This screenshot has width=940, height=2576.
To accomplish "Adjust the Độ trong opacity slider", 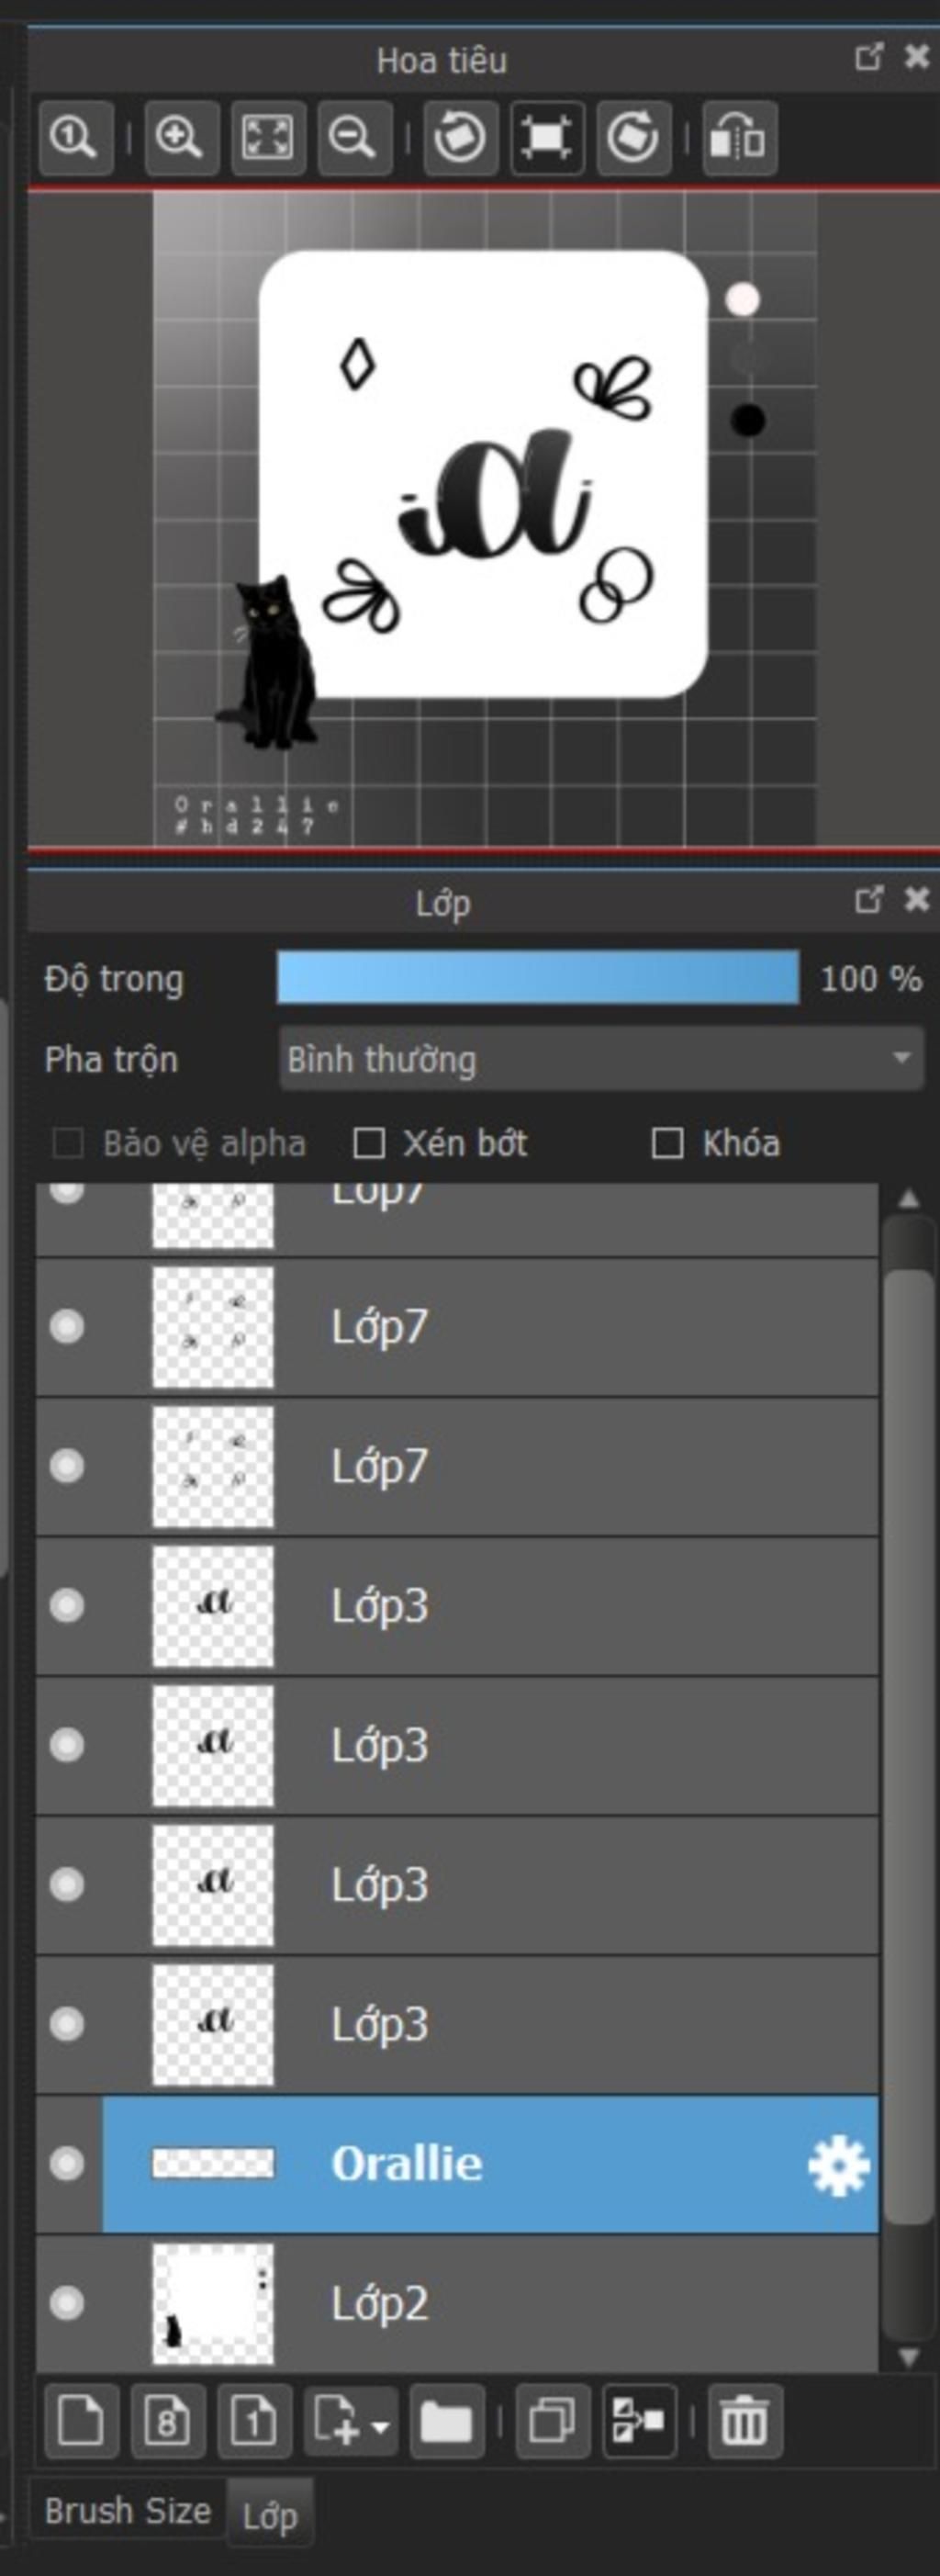I will click(538, 978).
